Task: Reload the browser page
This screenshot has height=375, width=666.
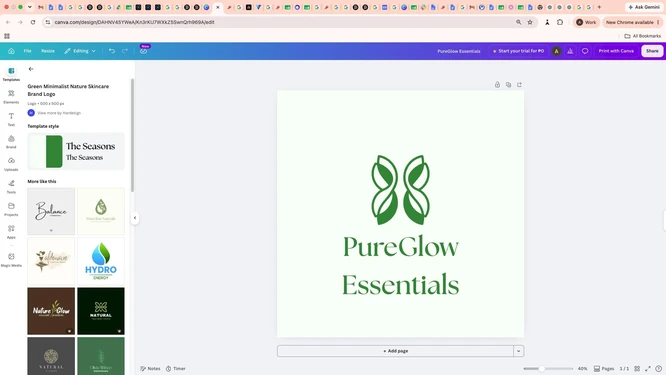Action: 33,22
